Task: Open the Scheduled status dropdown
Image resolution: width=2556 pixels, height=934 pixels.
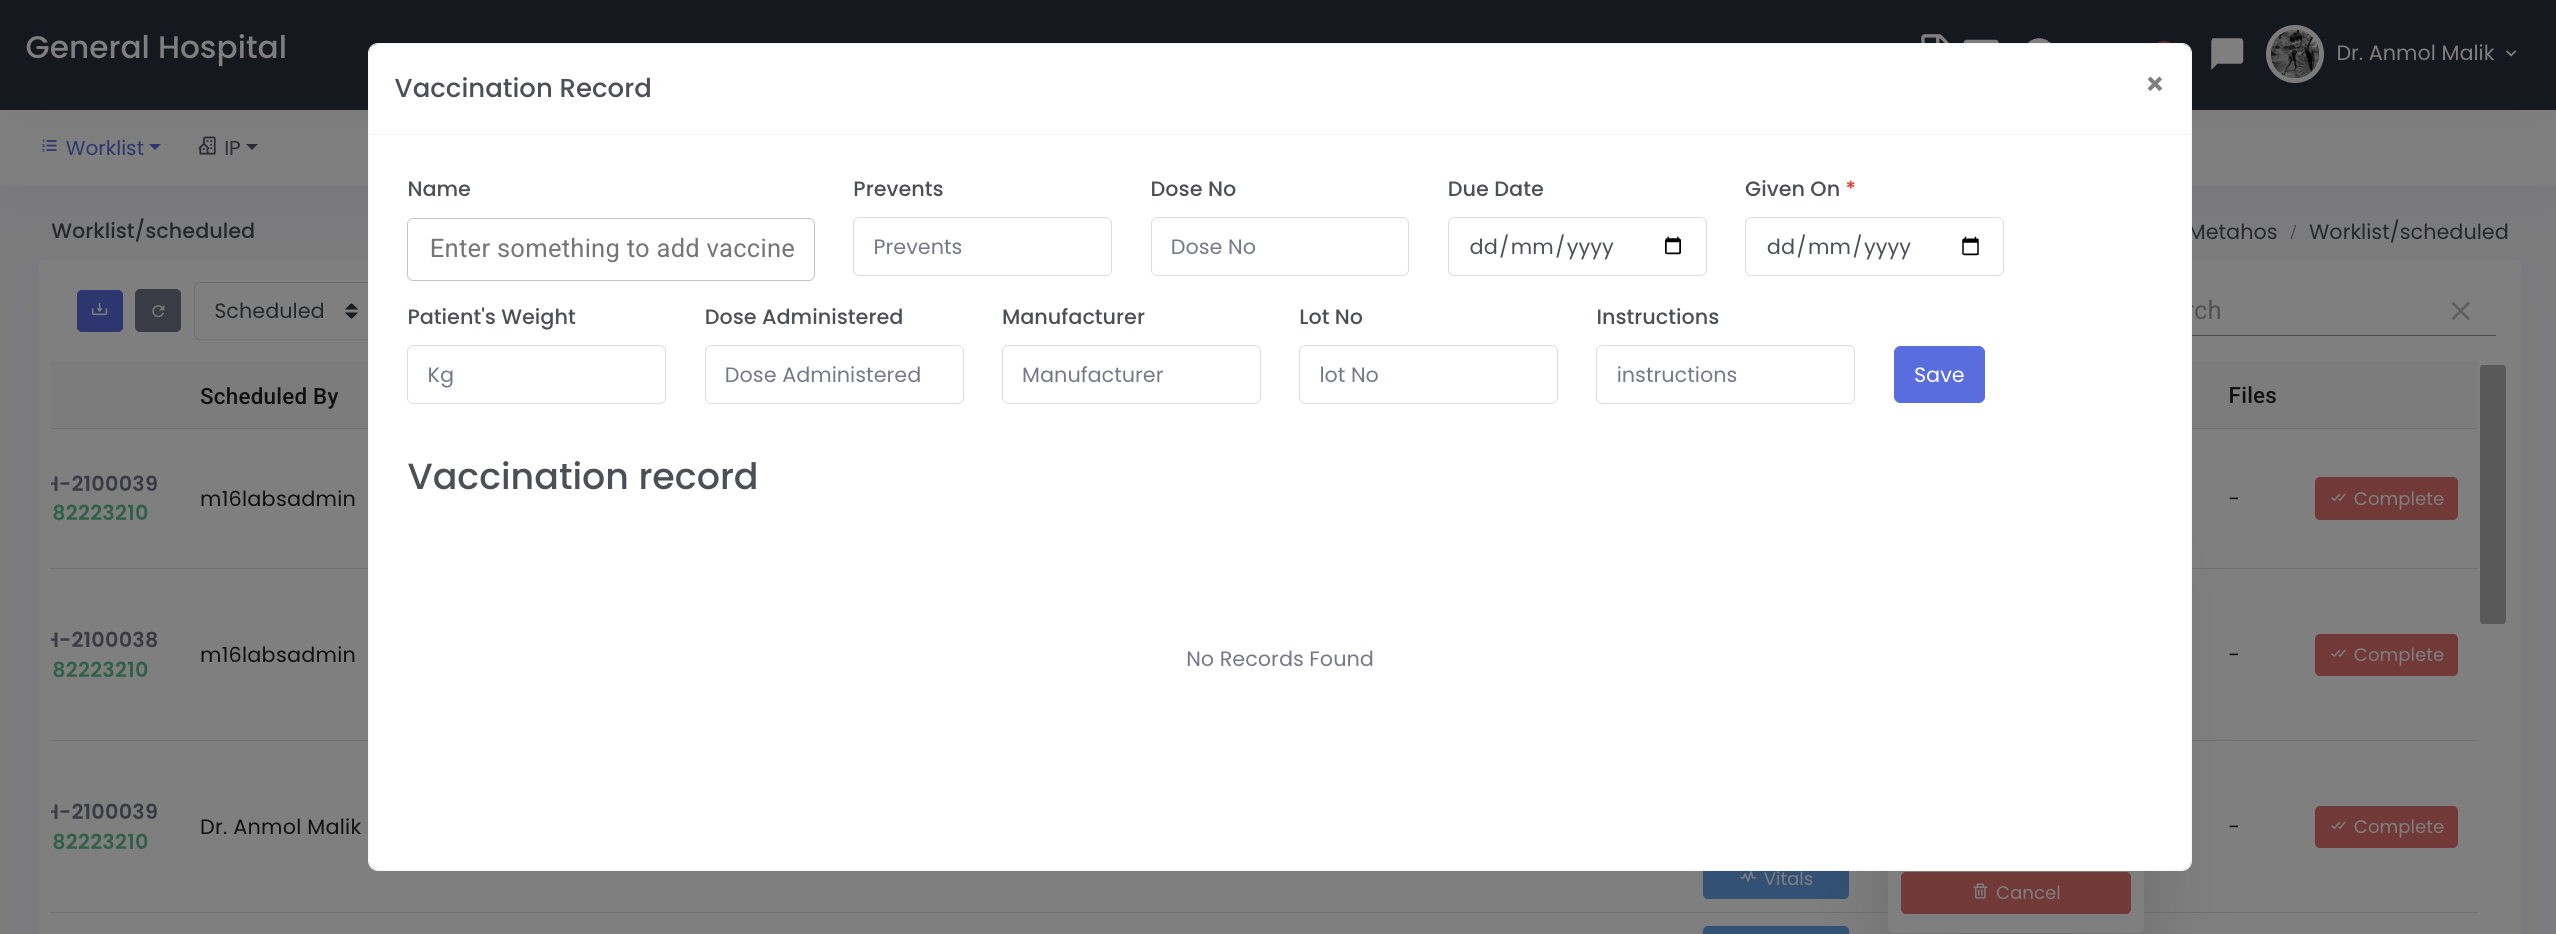Action: click(284, 311)
